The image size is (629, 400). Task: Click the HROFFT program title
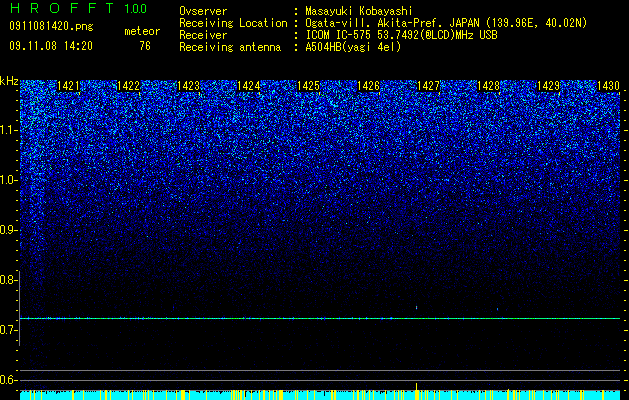pos(62,8)
